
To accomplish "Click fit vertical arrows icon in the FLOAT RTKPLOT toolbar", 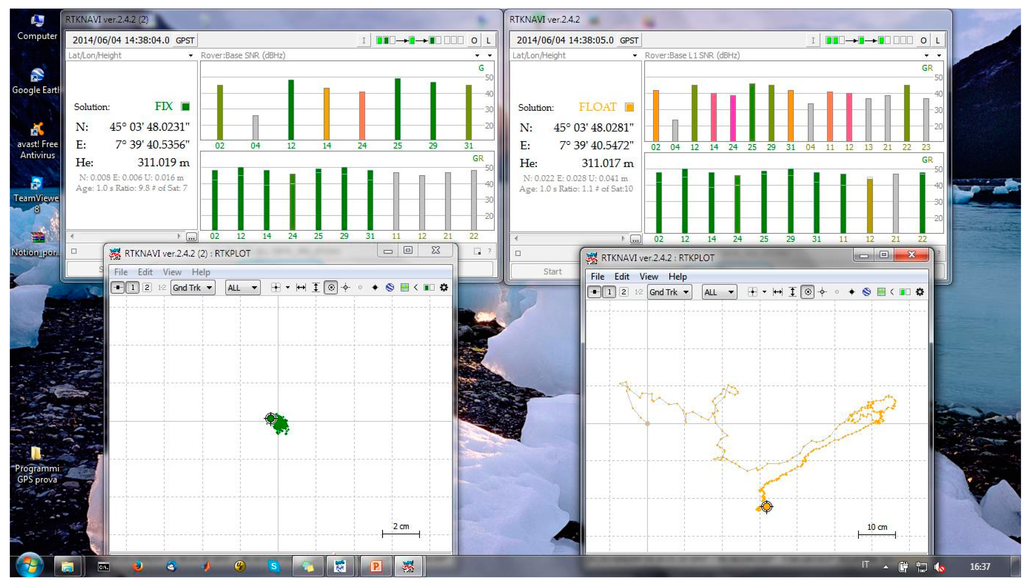I will coord(792,292).
